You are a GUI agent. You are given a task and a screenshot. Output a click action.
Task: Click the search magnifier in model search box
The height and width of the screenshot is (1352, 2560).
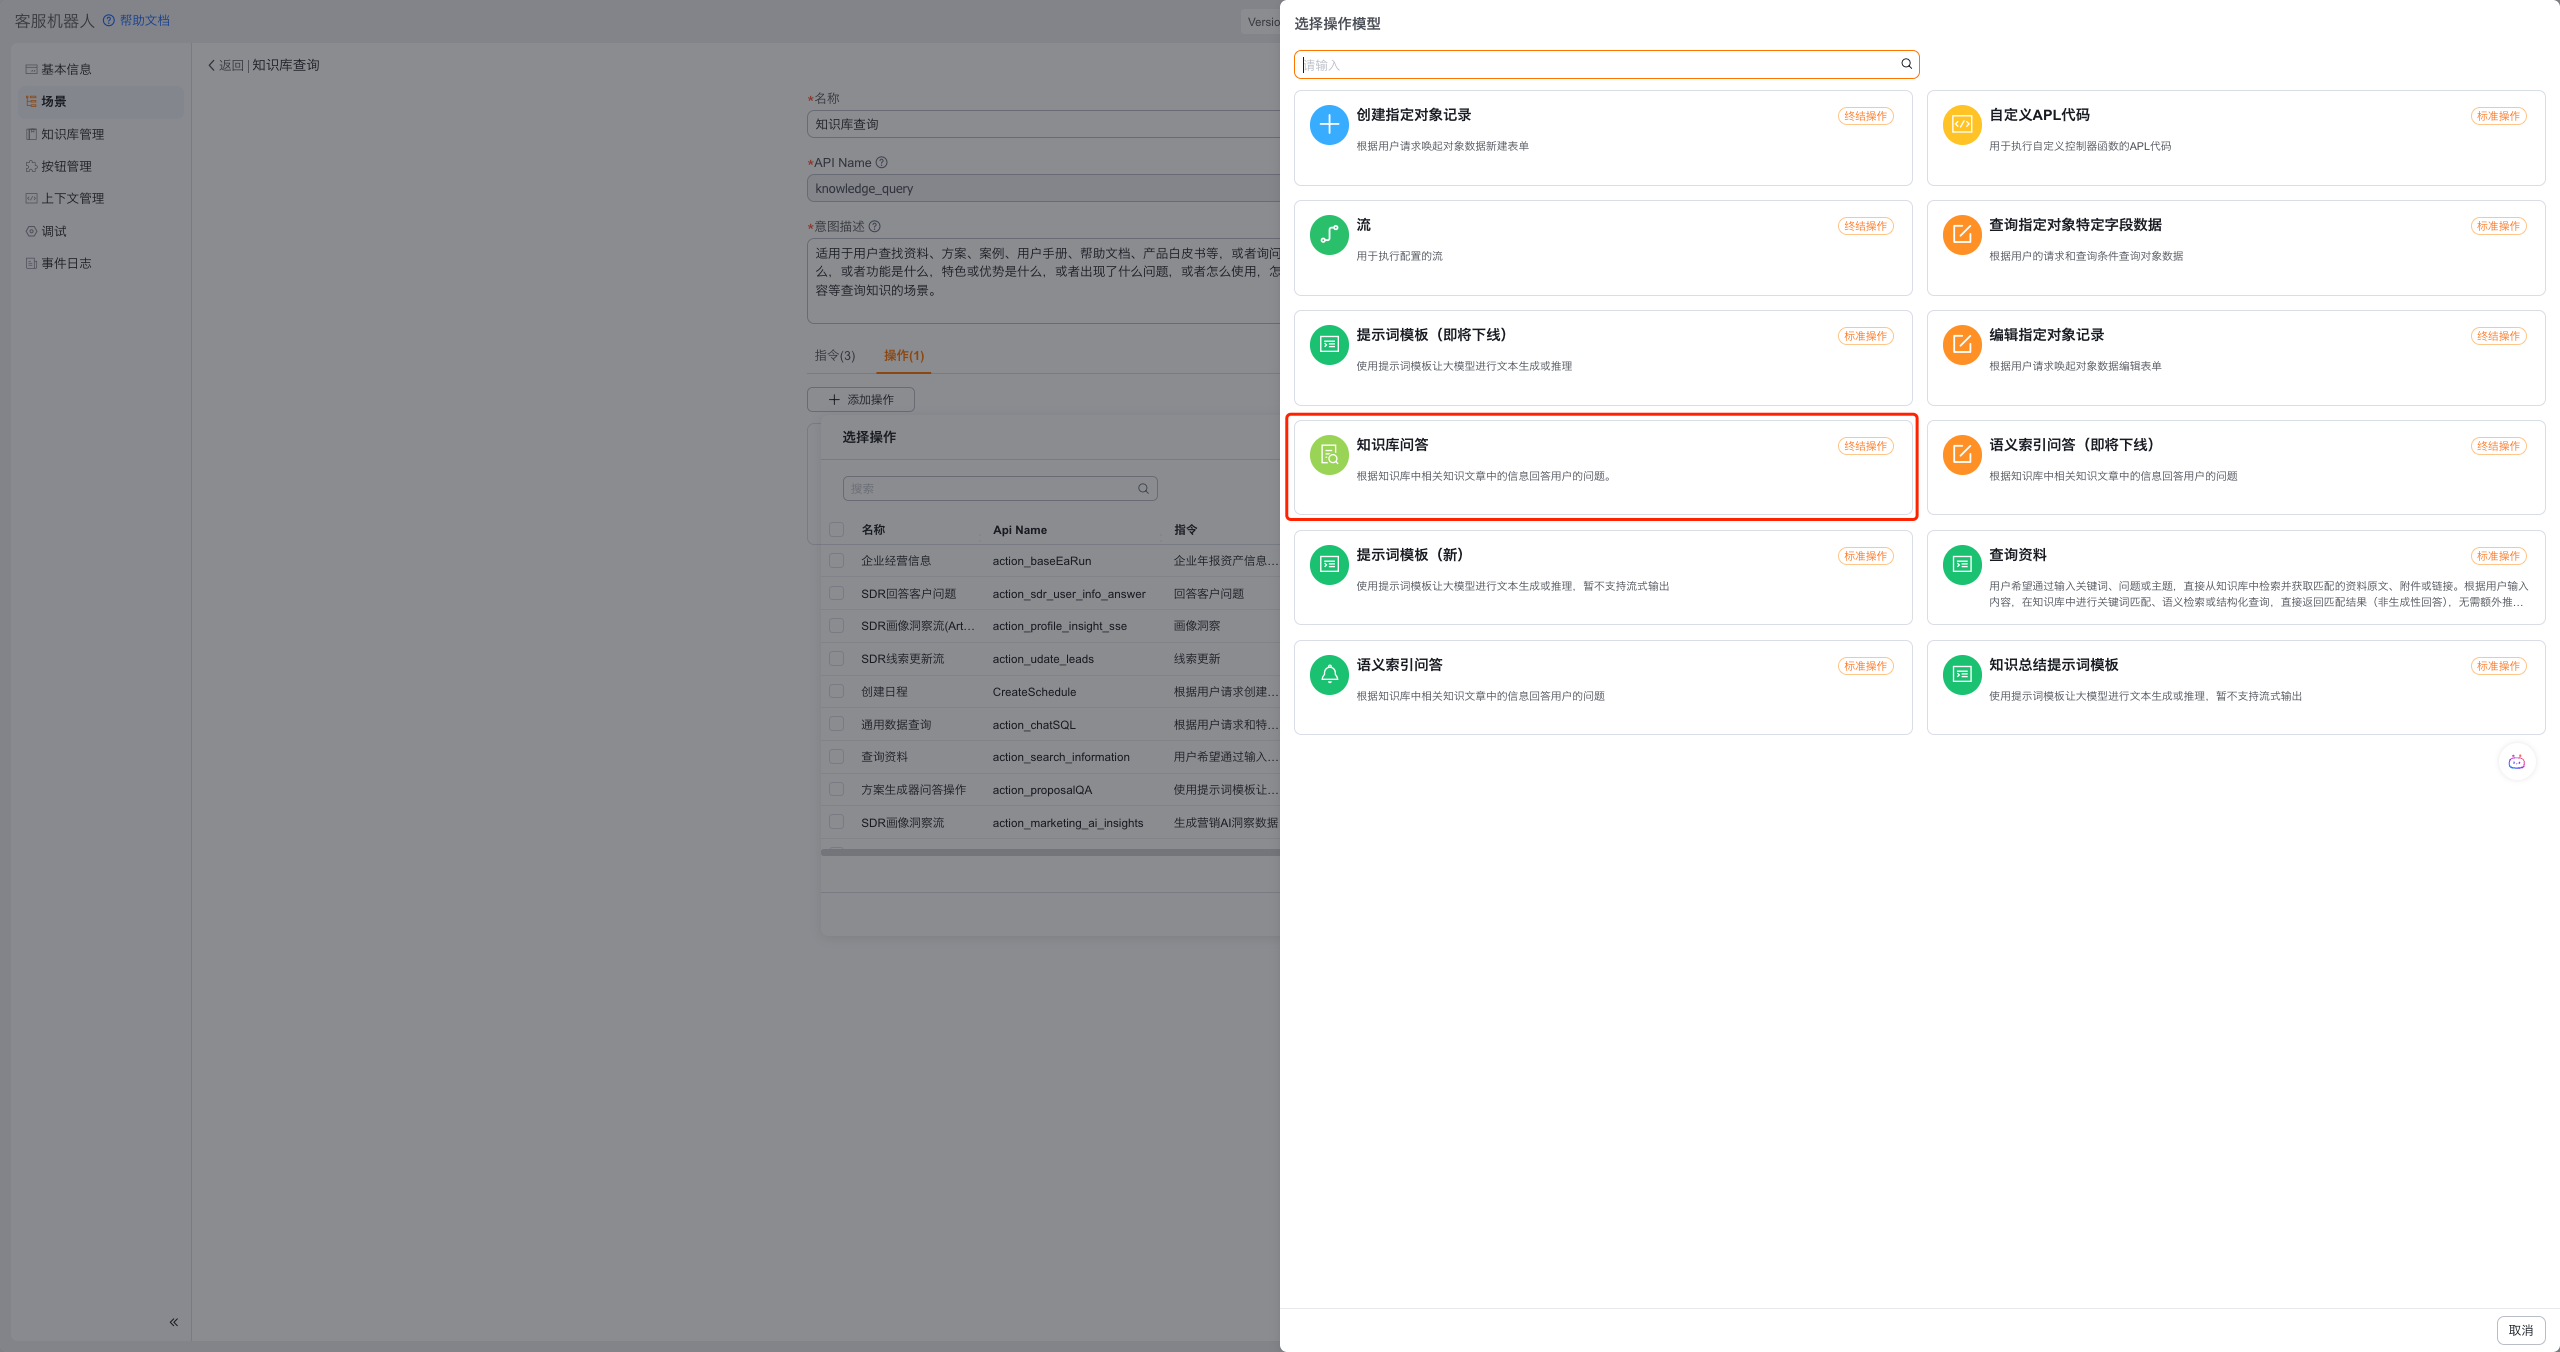pyautogui.click(x=1906, y=64)
